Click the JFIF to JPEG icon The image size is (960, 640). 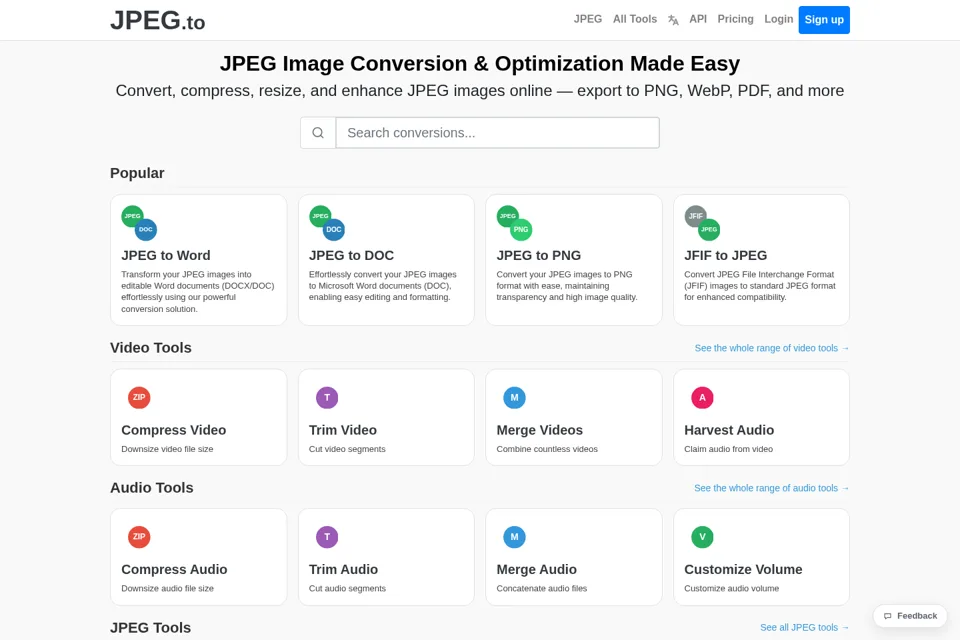(702, 223)
